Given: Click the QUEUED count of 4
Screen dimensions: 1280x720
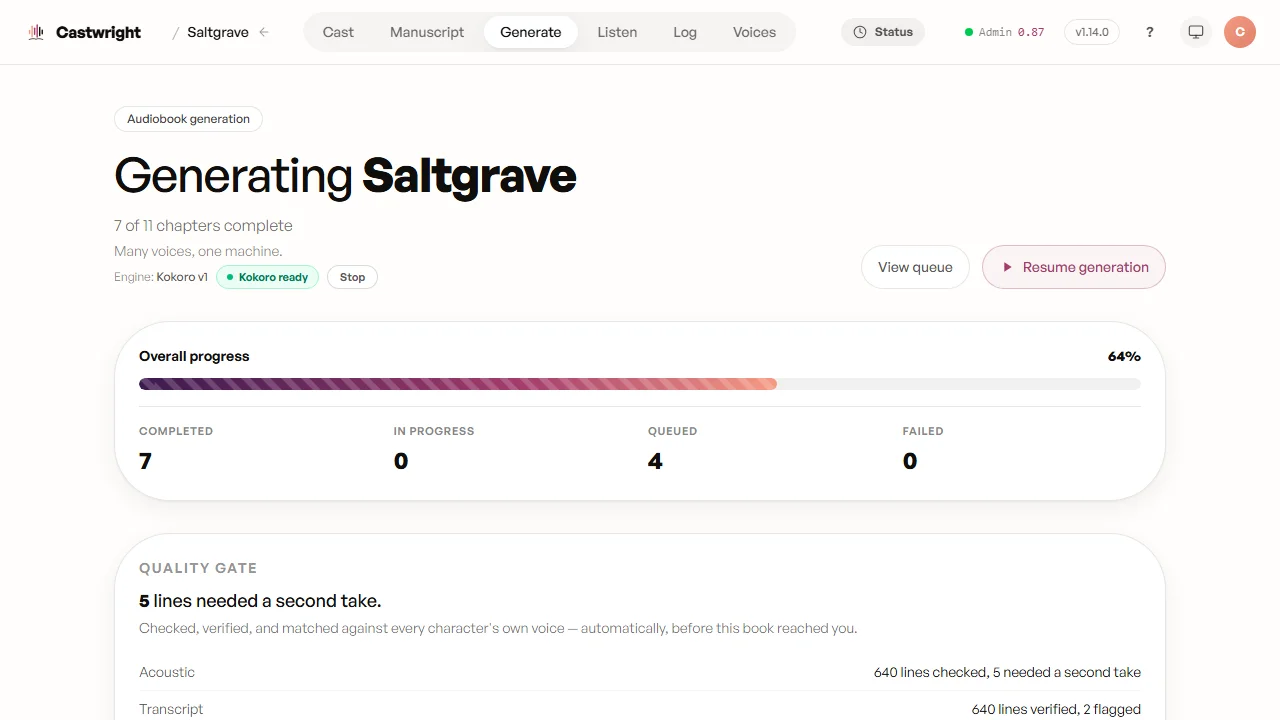Looking at the screenshot, I should click(x=655, y=461).
